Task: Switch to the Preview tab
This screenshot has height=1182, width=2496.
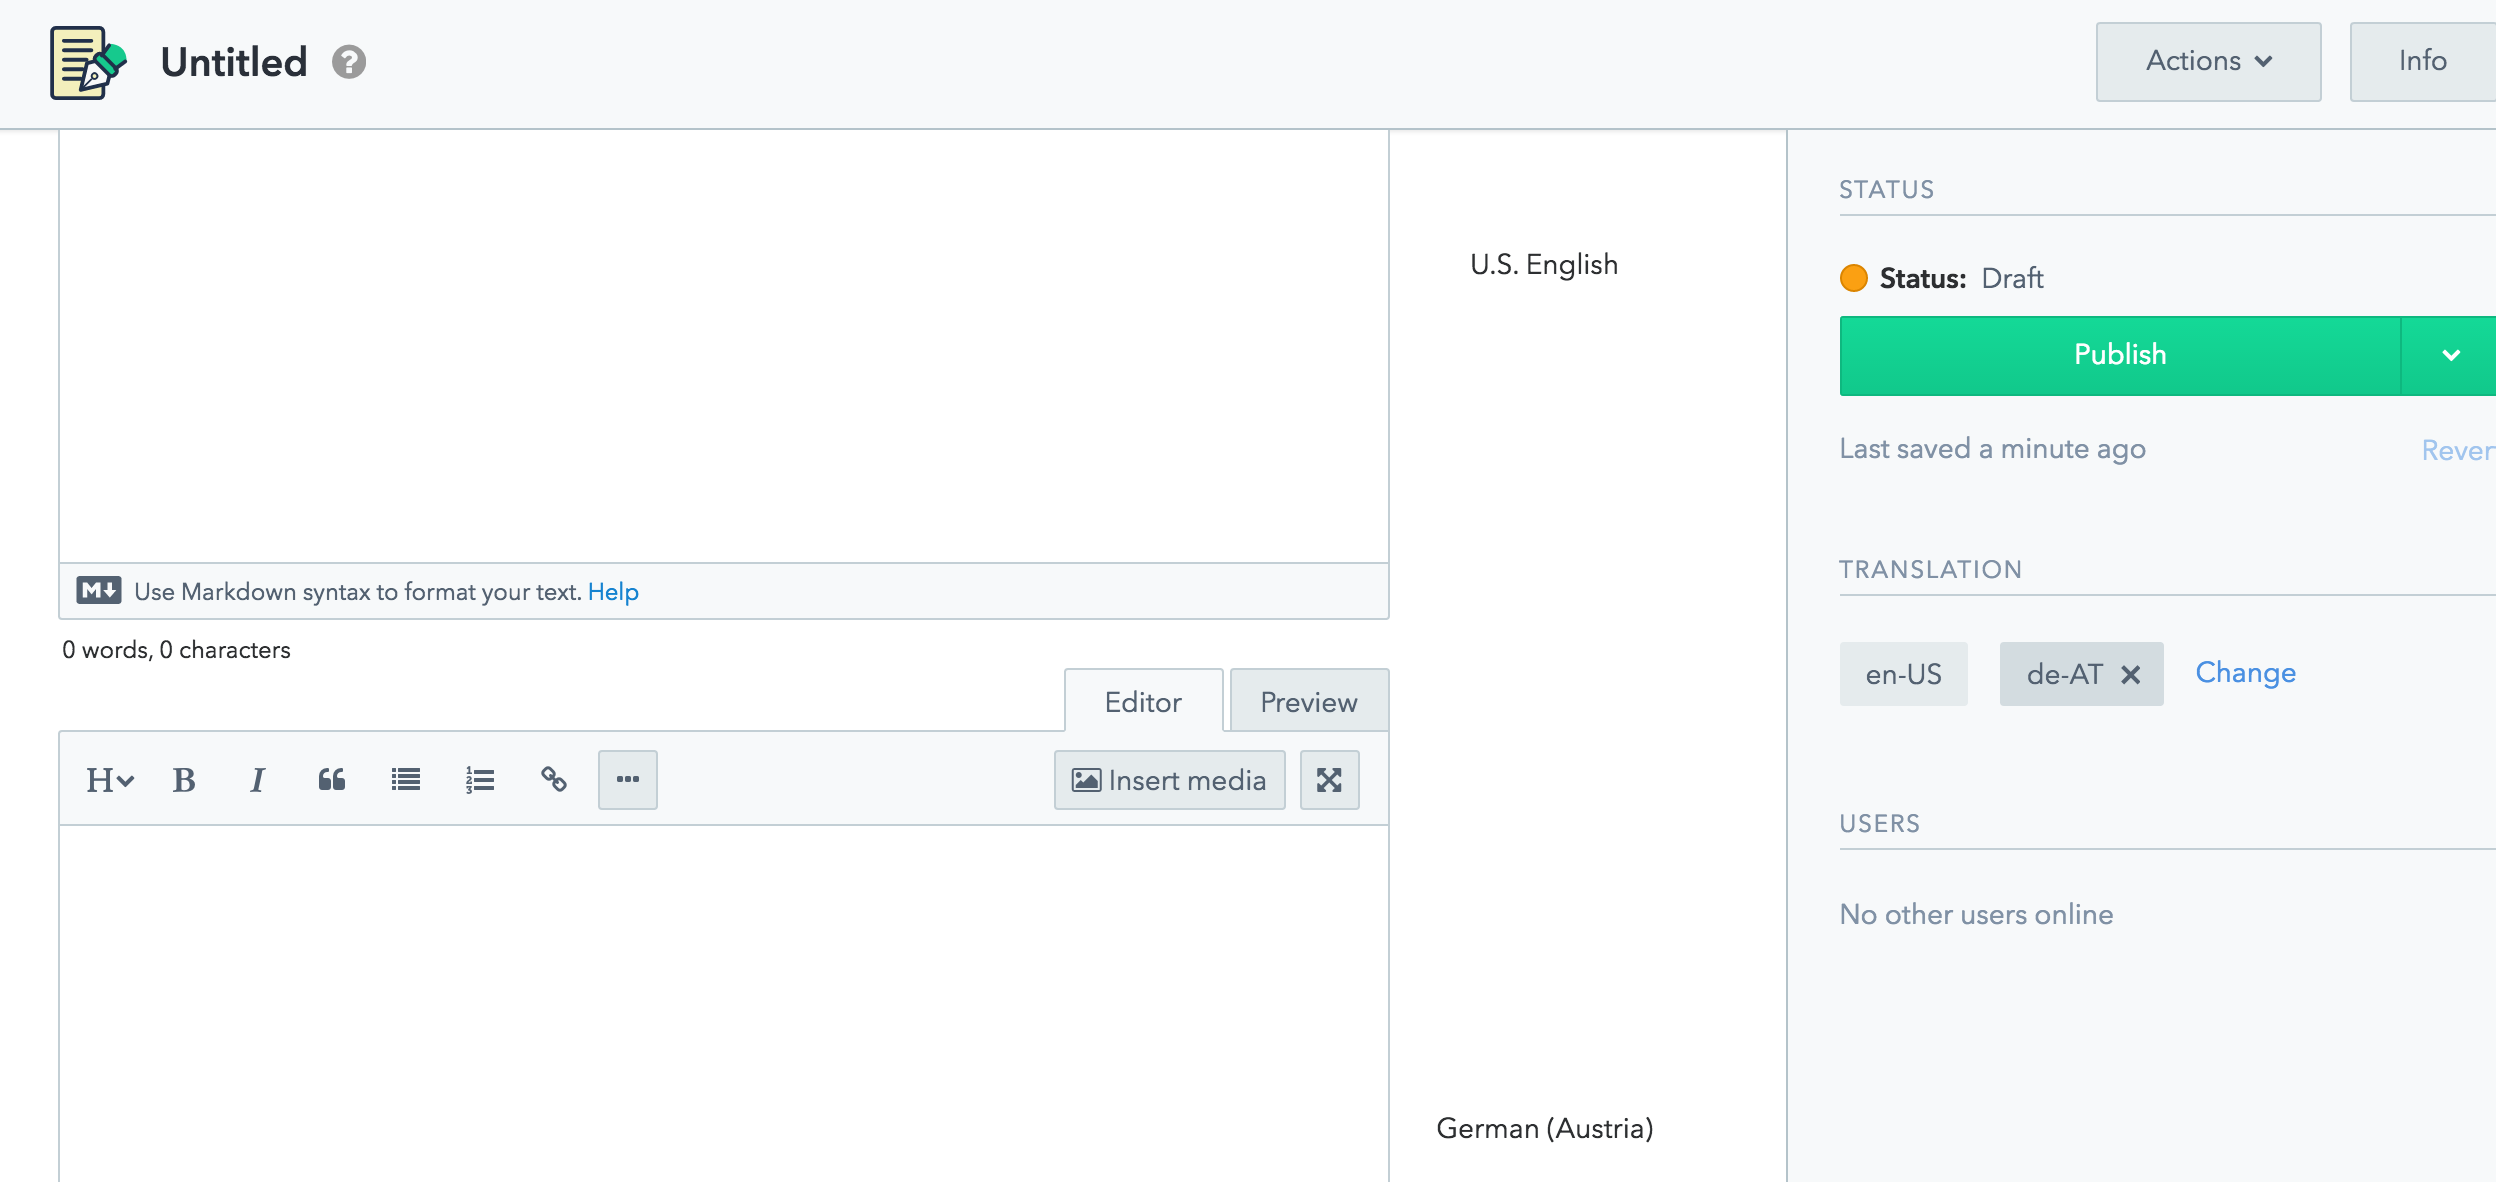Action: (x=1308, y=702)
